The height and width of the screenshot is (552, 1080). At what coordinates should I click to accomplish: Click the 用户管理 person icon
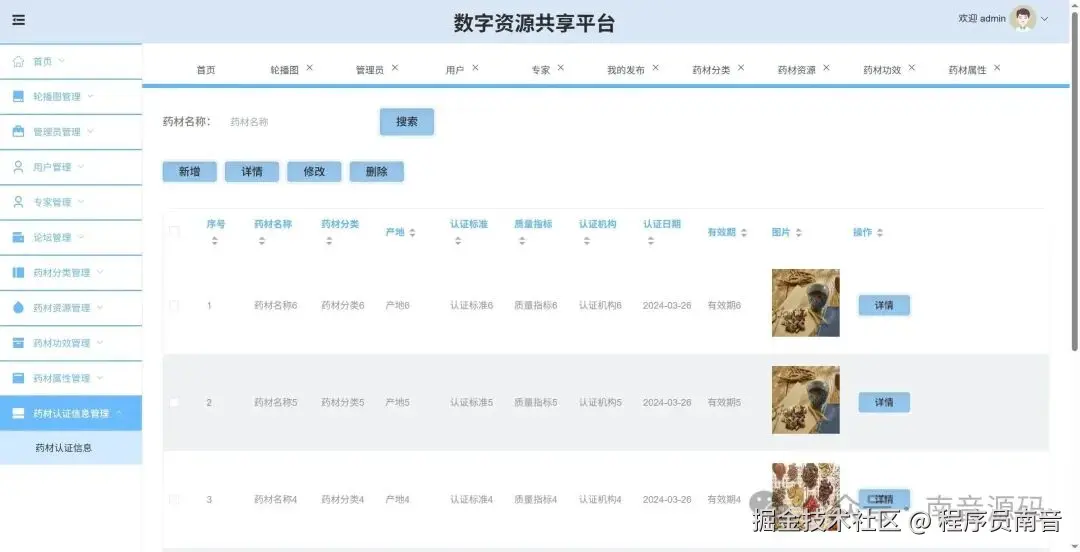click(19, 167)
